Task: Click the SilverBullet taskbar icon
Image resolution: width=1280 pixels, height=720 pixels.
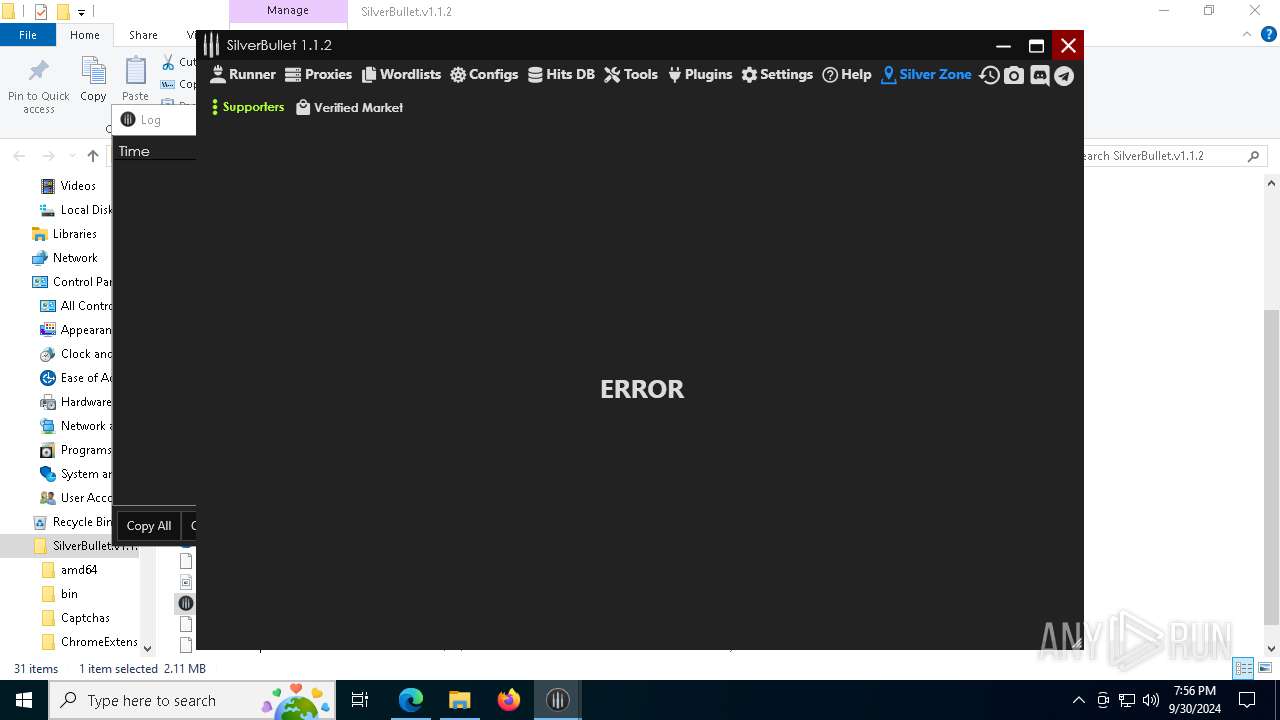Action: point(558,700)
